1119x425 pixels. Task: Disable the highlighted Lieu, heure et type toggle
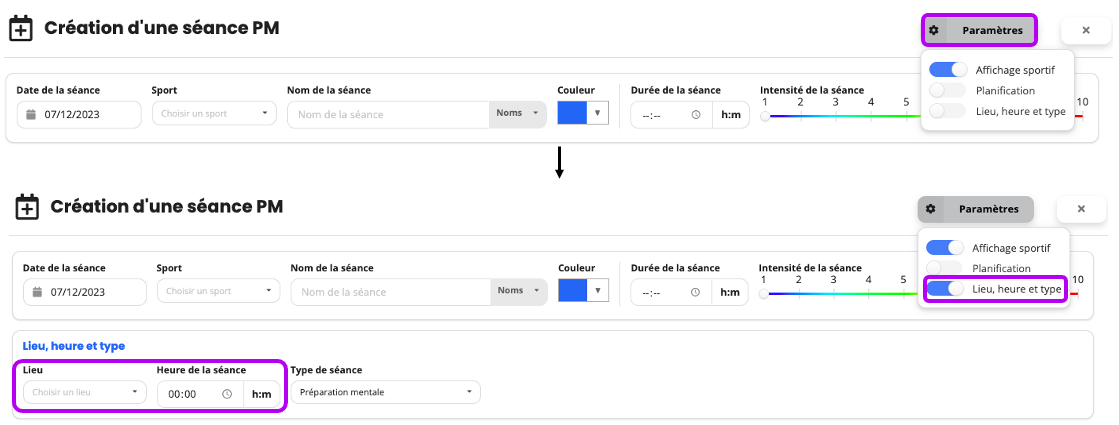tap(945, 289)
